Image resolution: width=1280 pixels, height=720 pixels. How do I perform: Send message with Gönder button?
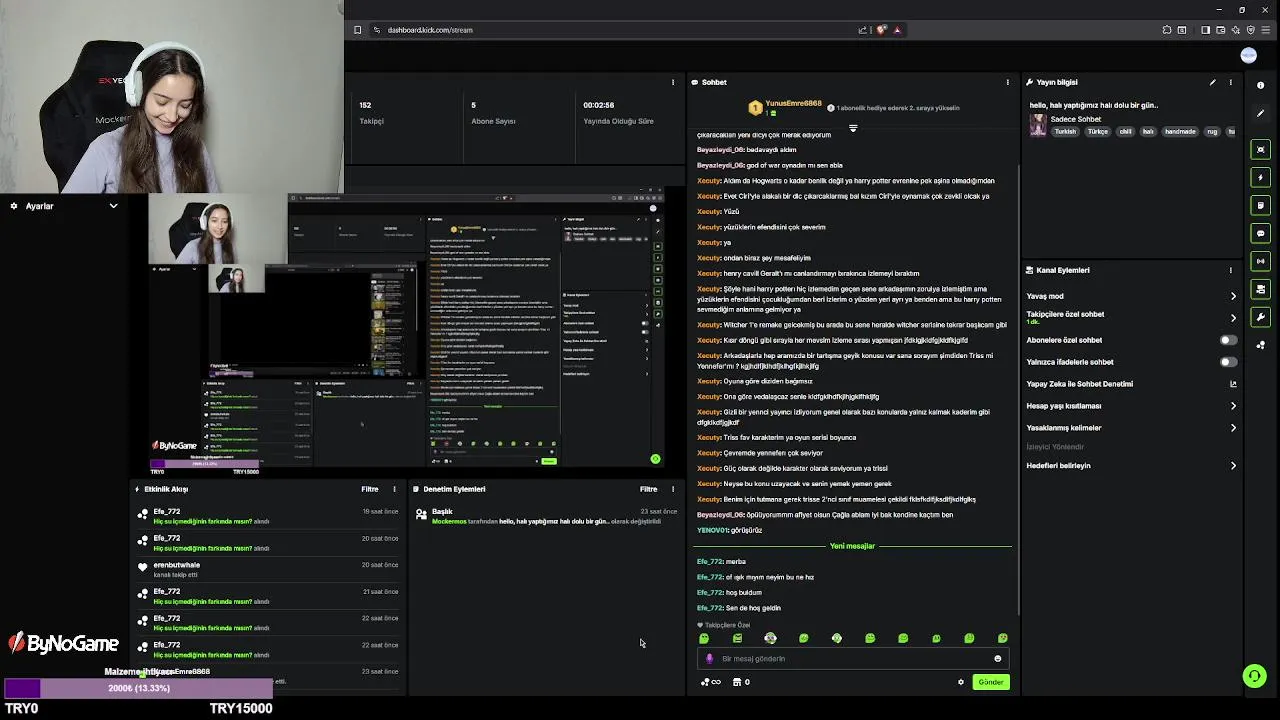click(x=991, y=682)
